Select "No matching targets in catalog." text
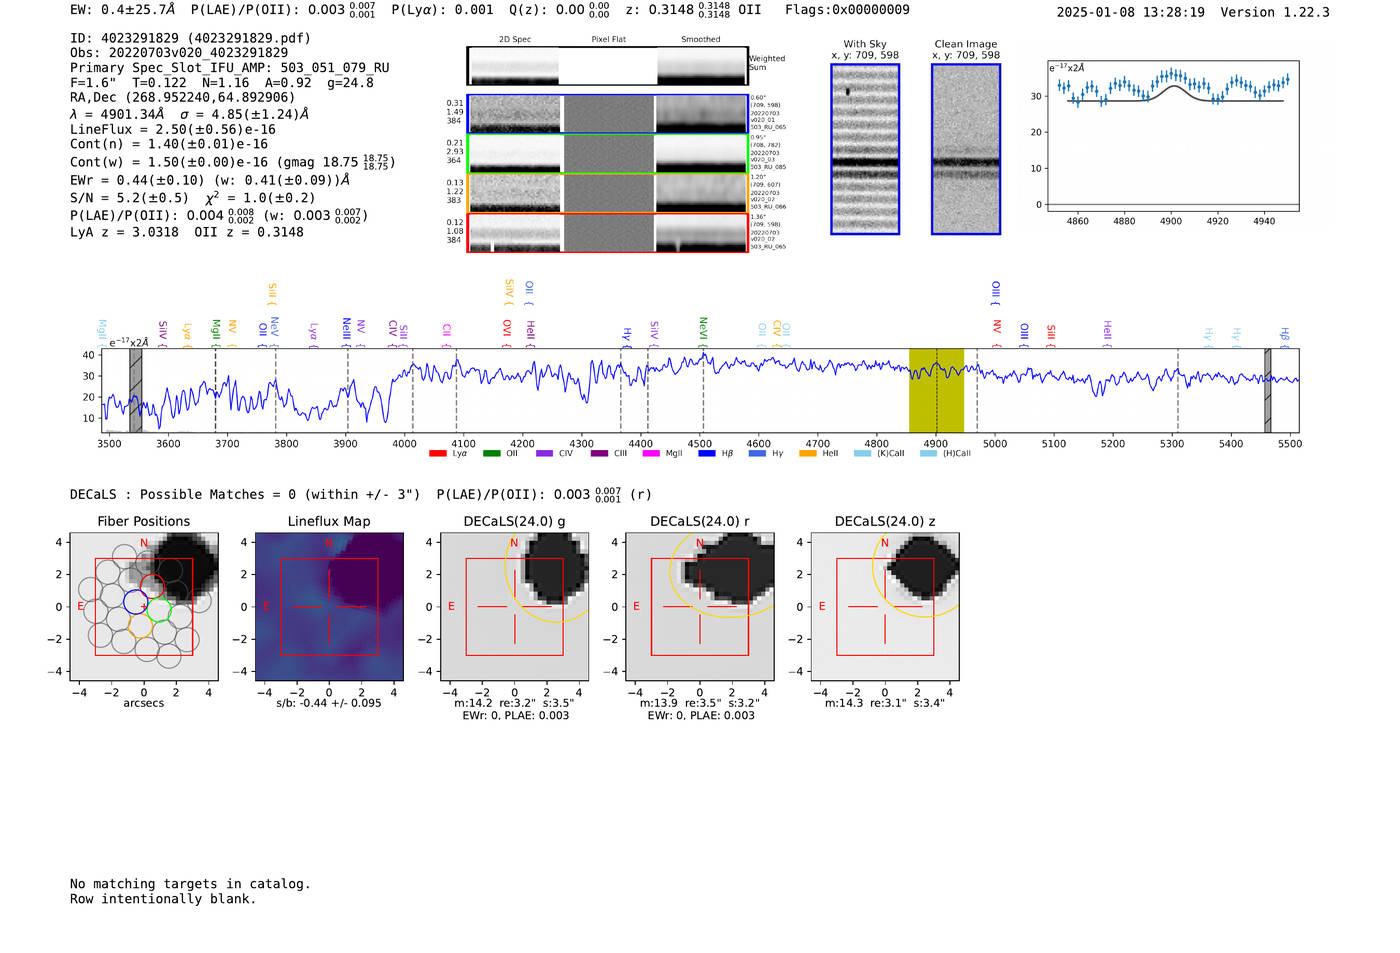 (x=190, y=884)
